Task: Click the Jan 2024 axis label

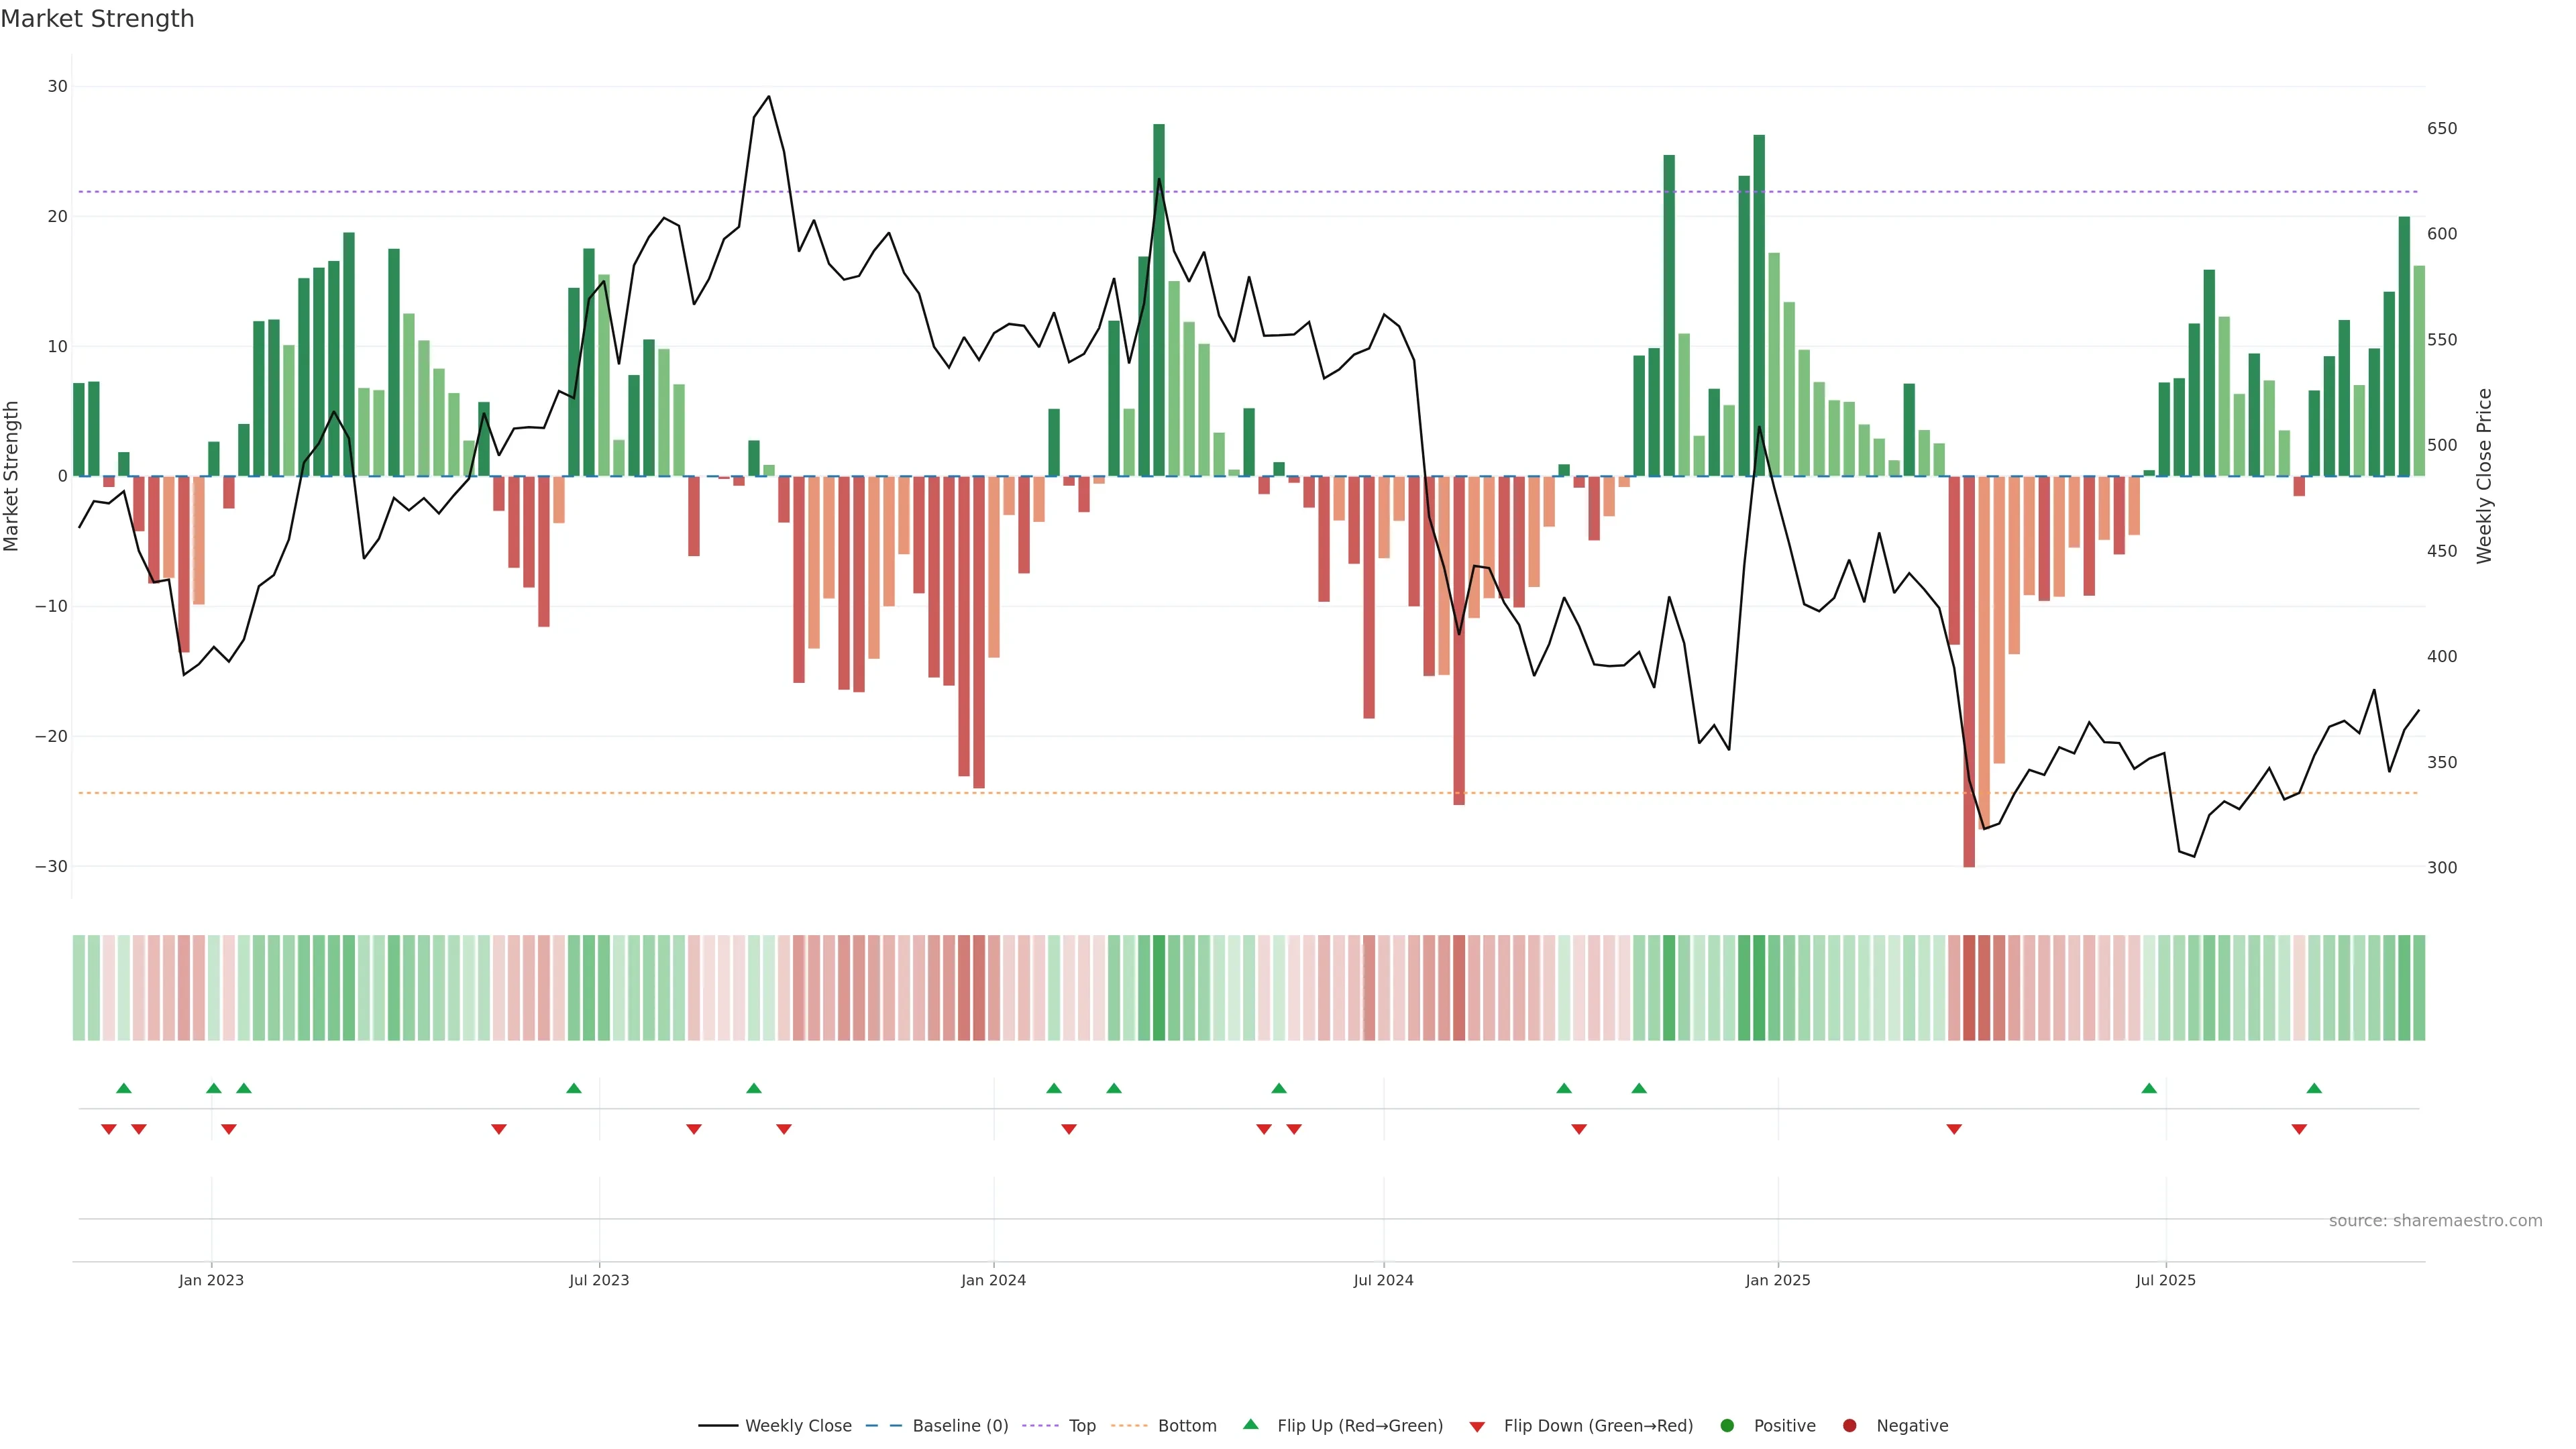Action: pyautogui.click(x=993, y=1280)
